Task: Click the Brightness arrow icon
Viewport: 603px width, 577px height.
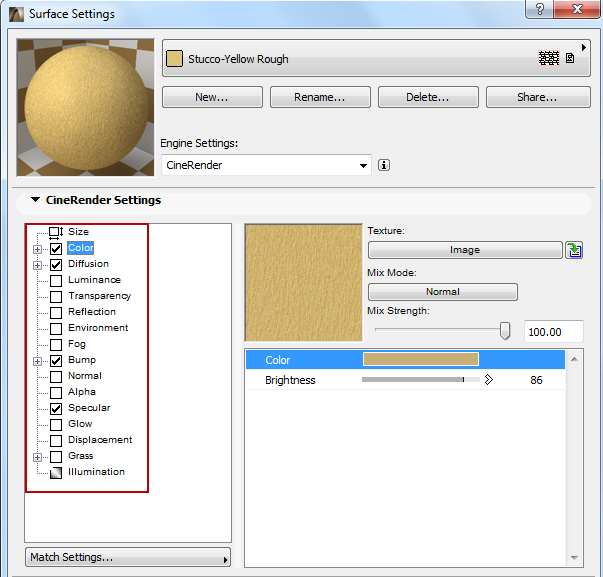Action: 488,380
